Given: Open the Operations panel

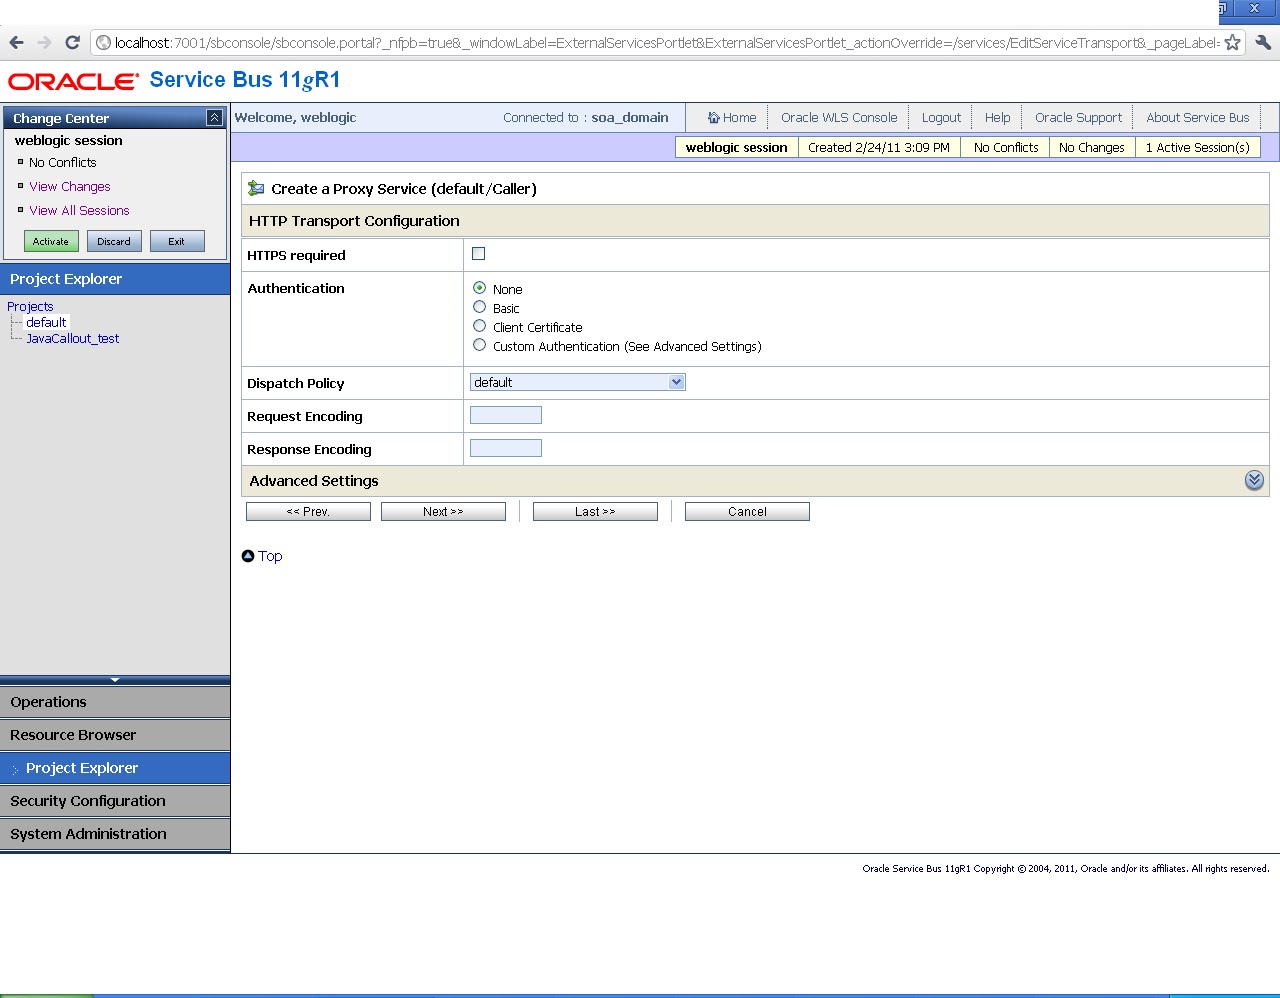Looking at the screenshot, I should click(115, 702).
